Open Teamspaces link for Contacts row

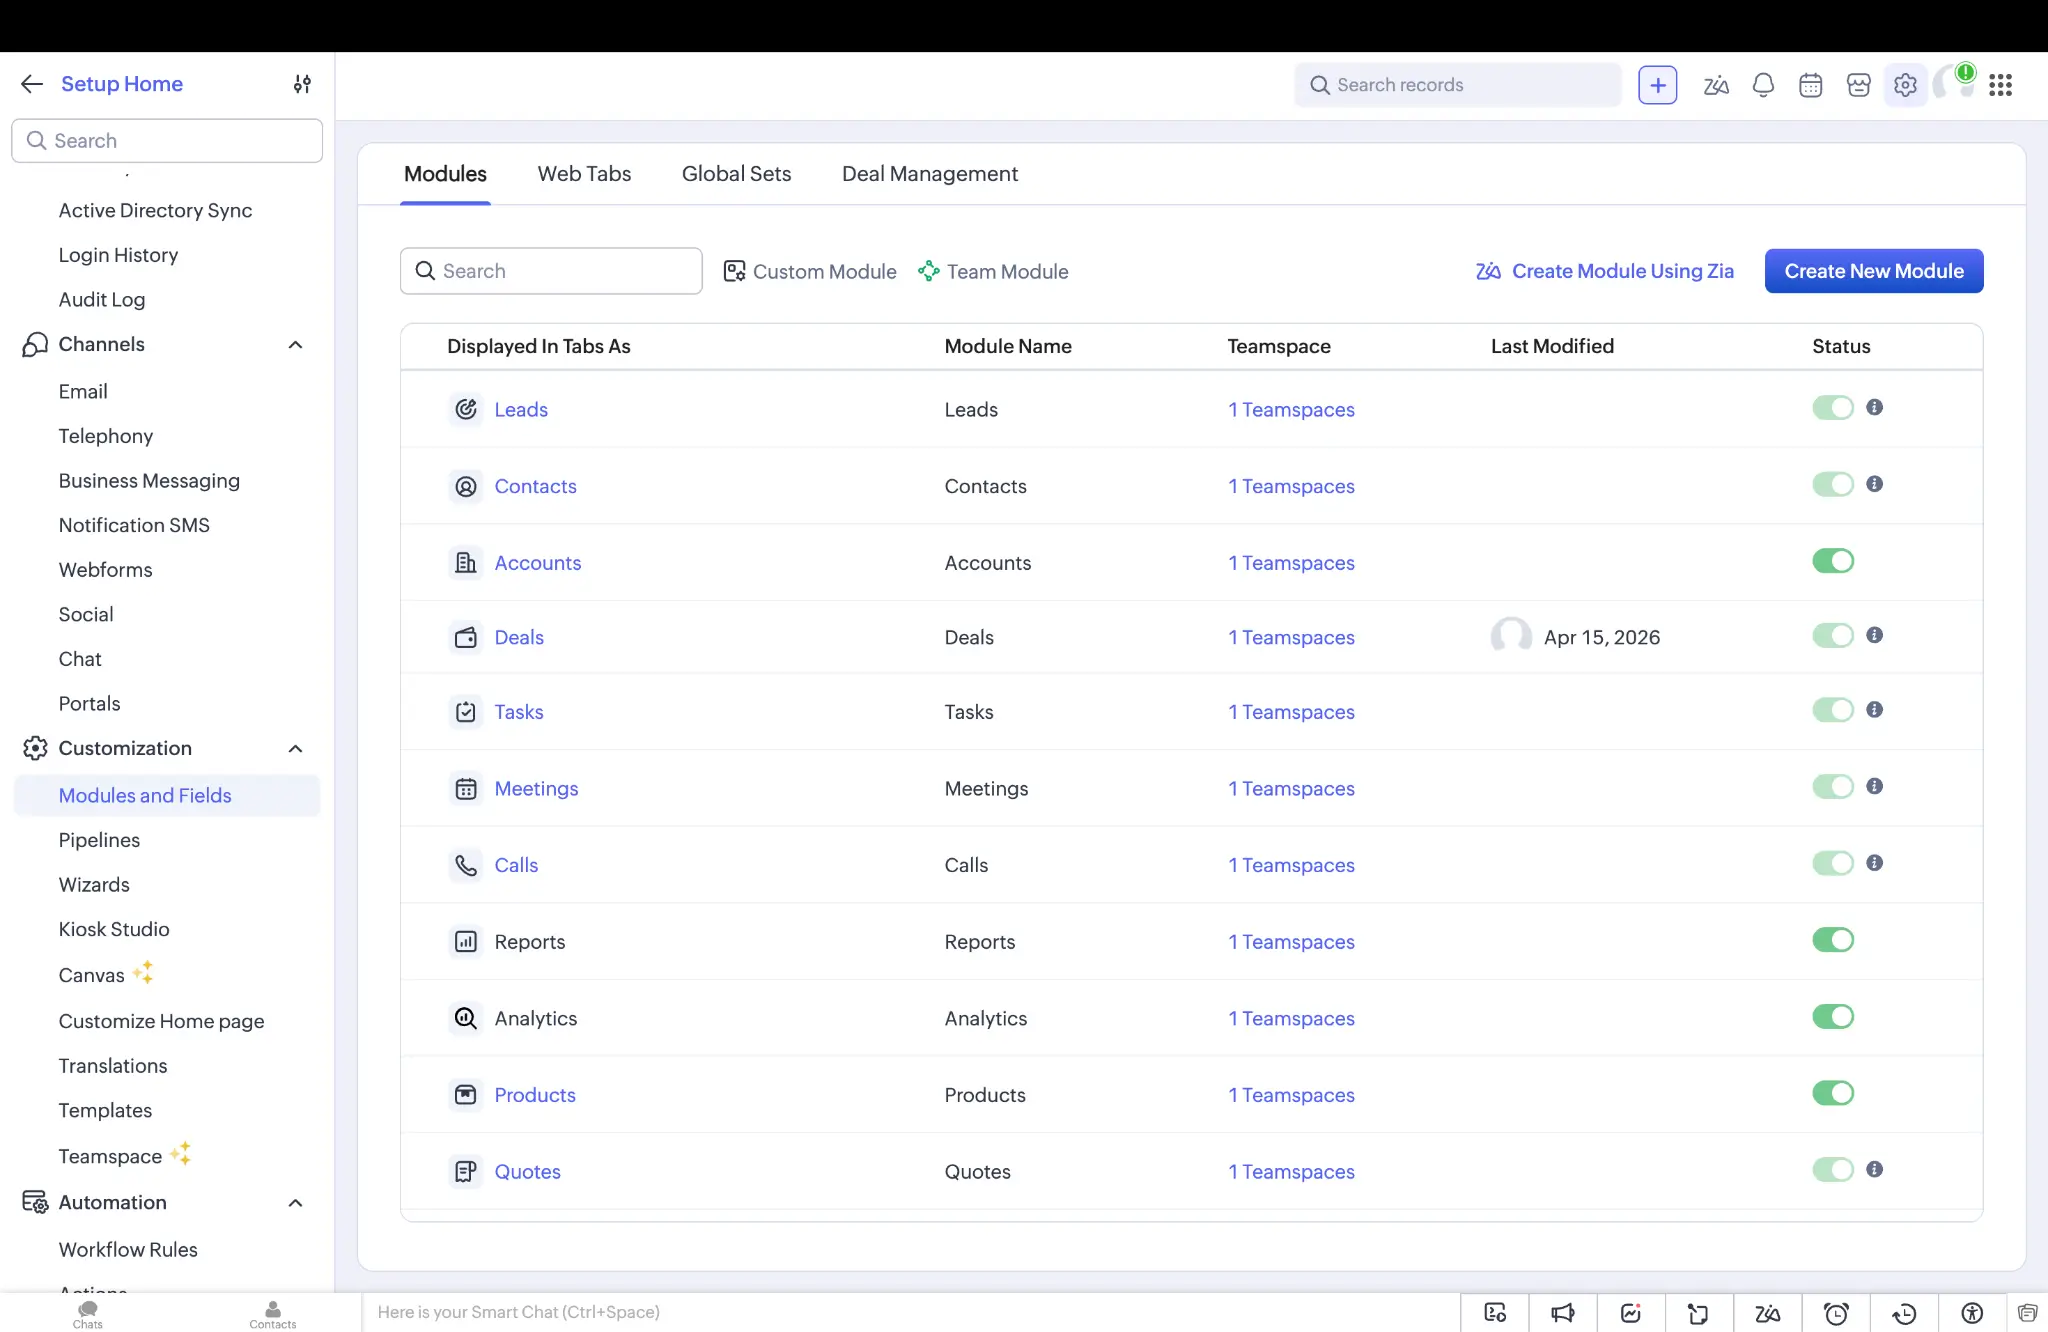pos(1291,486)
